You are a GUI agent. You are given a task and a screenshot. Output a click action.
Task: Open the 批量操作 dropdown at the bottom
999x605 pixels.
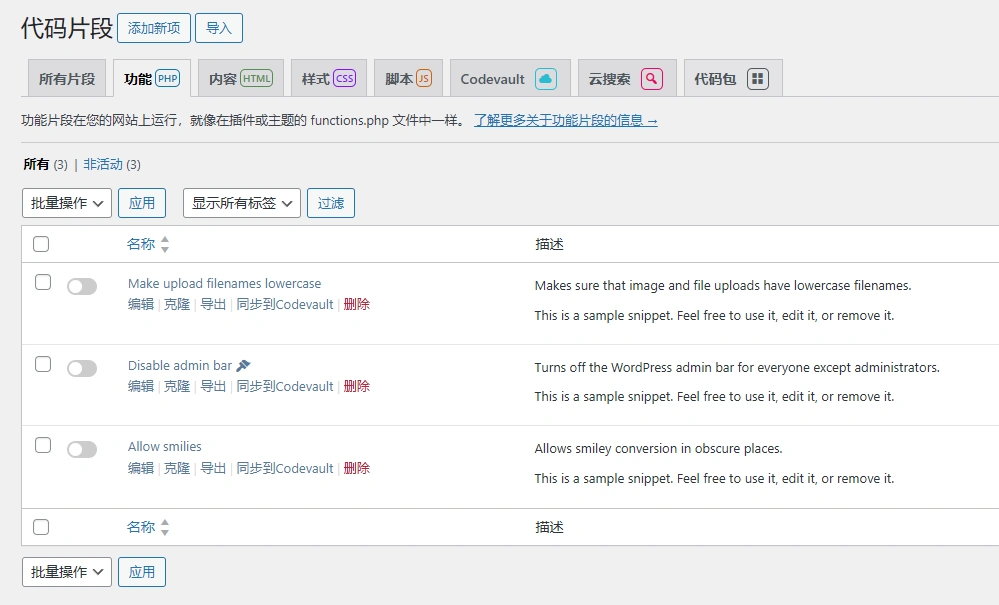(66, 572)
